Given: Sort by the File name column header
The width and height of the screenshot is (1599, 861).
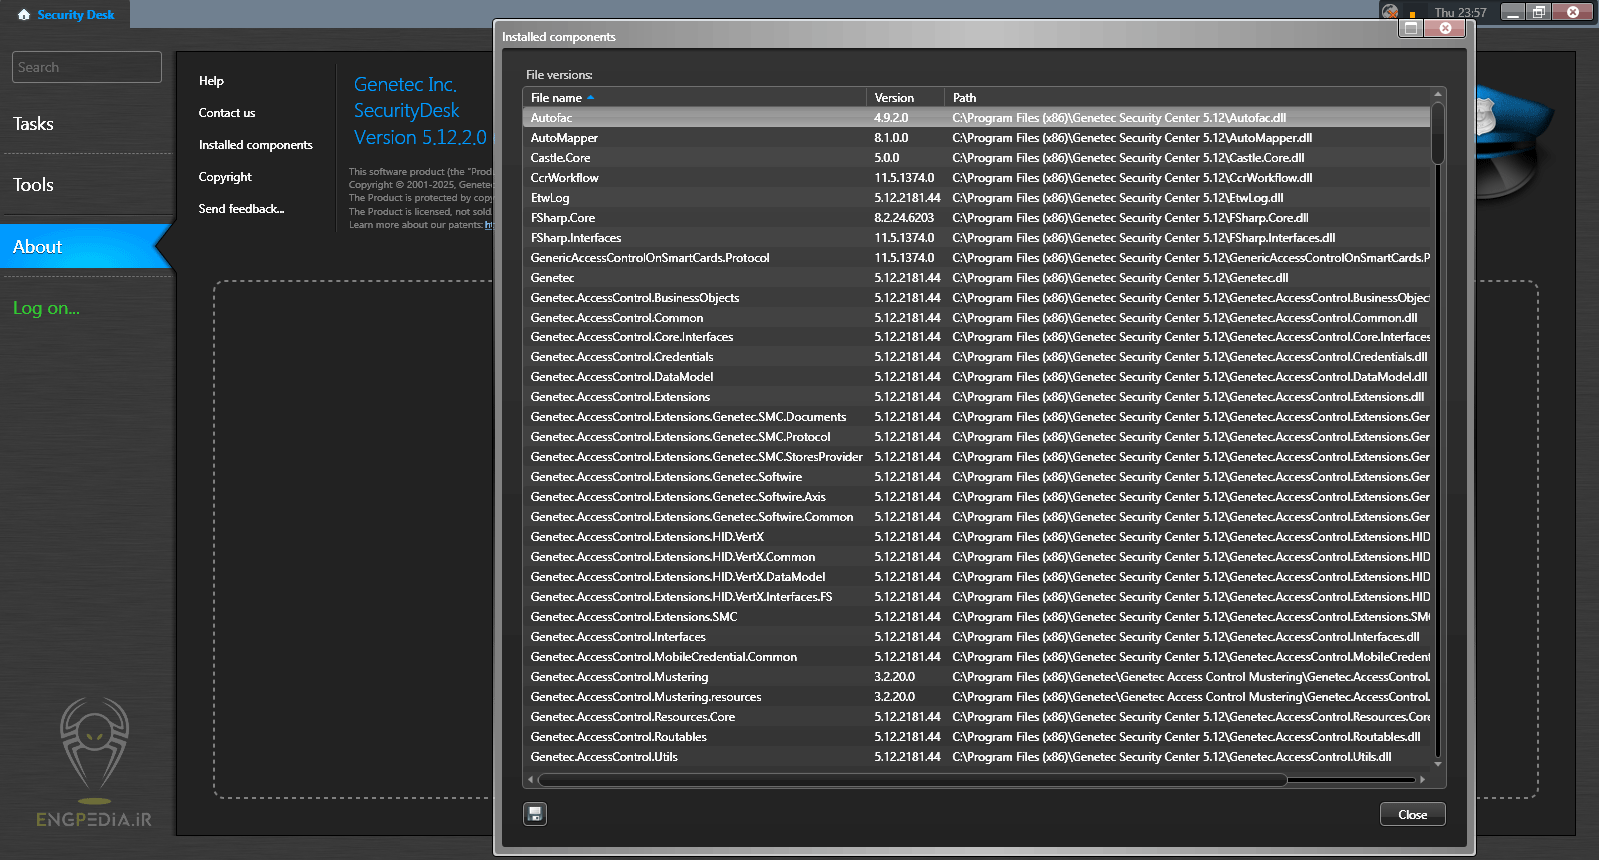Looking at the screenshot, I should [x=556, y=98].
